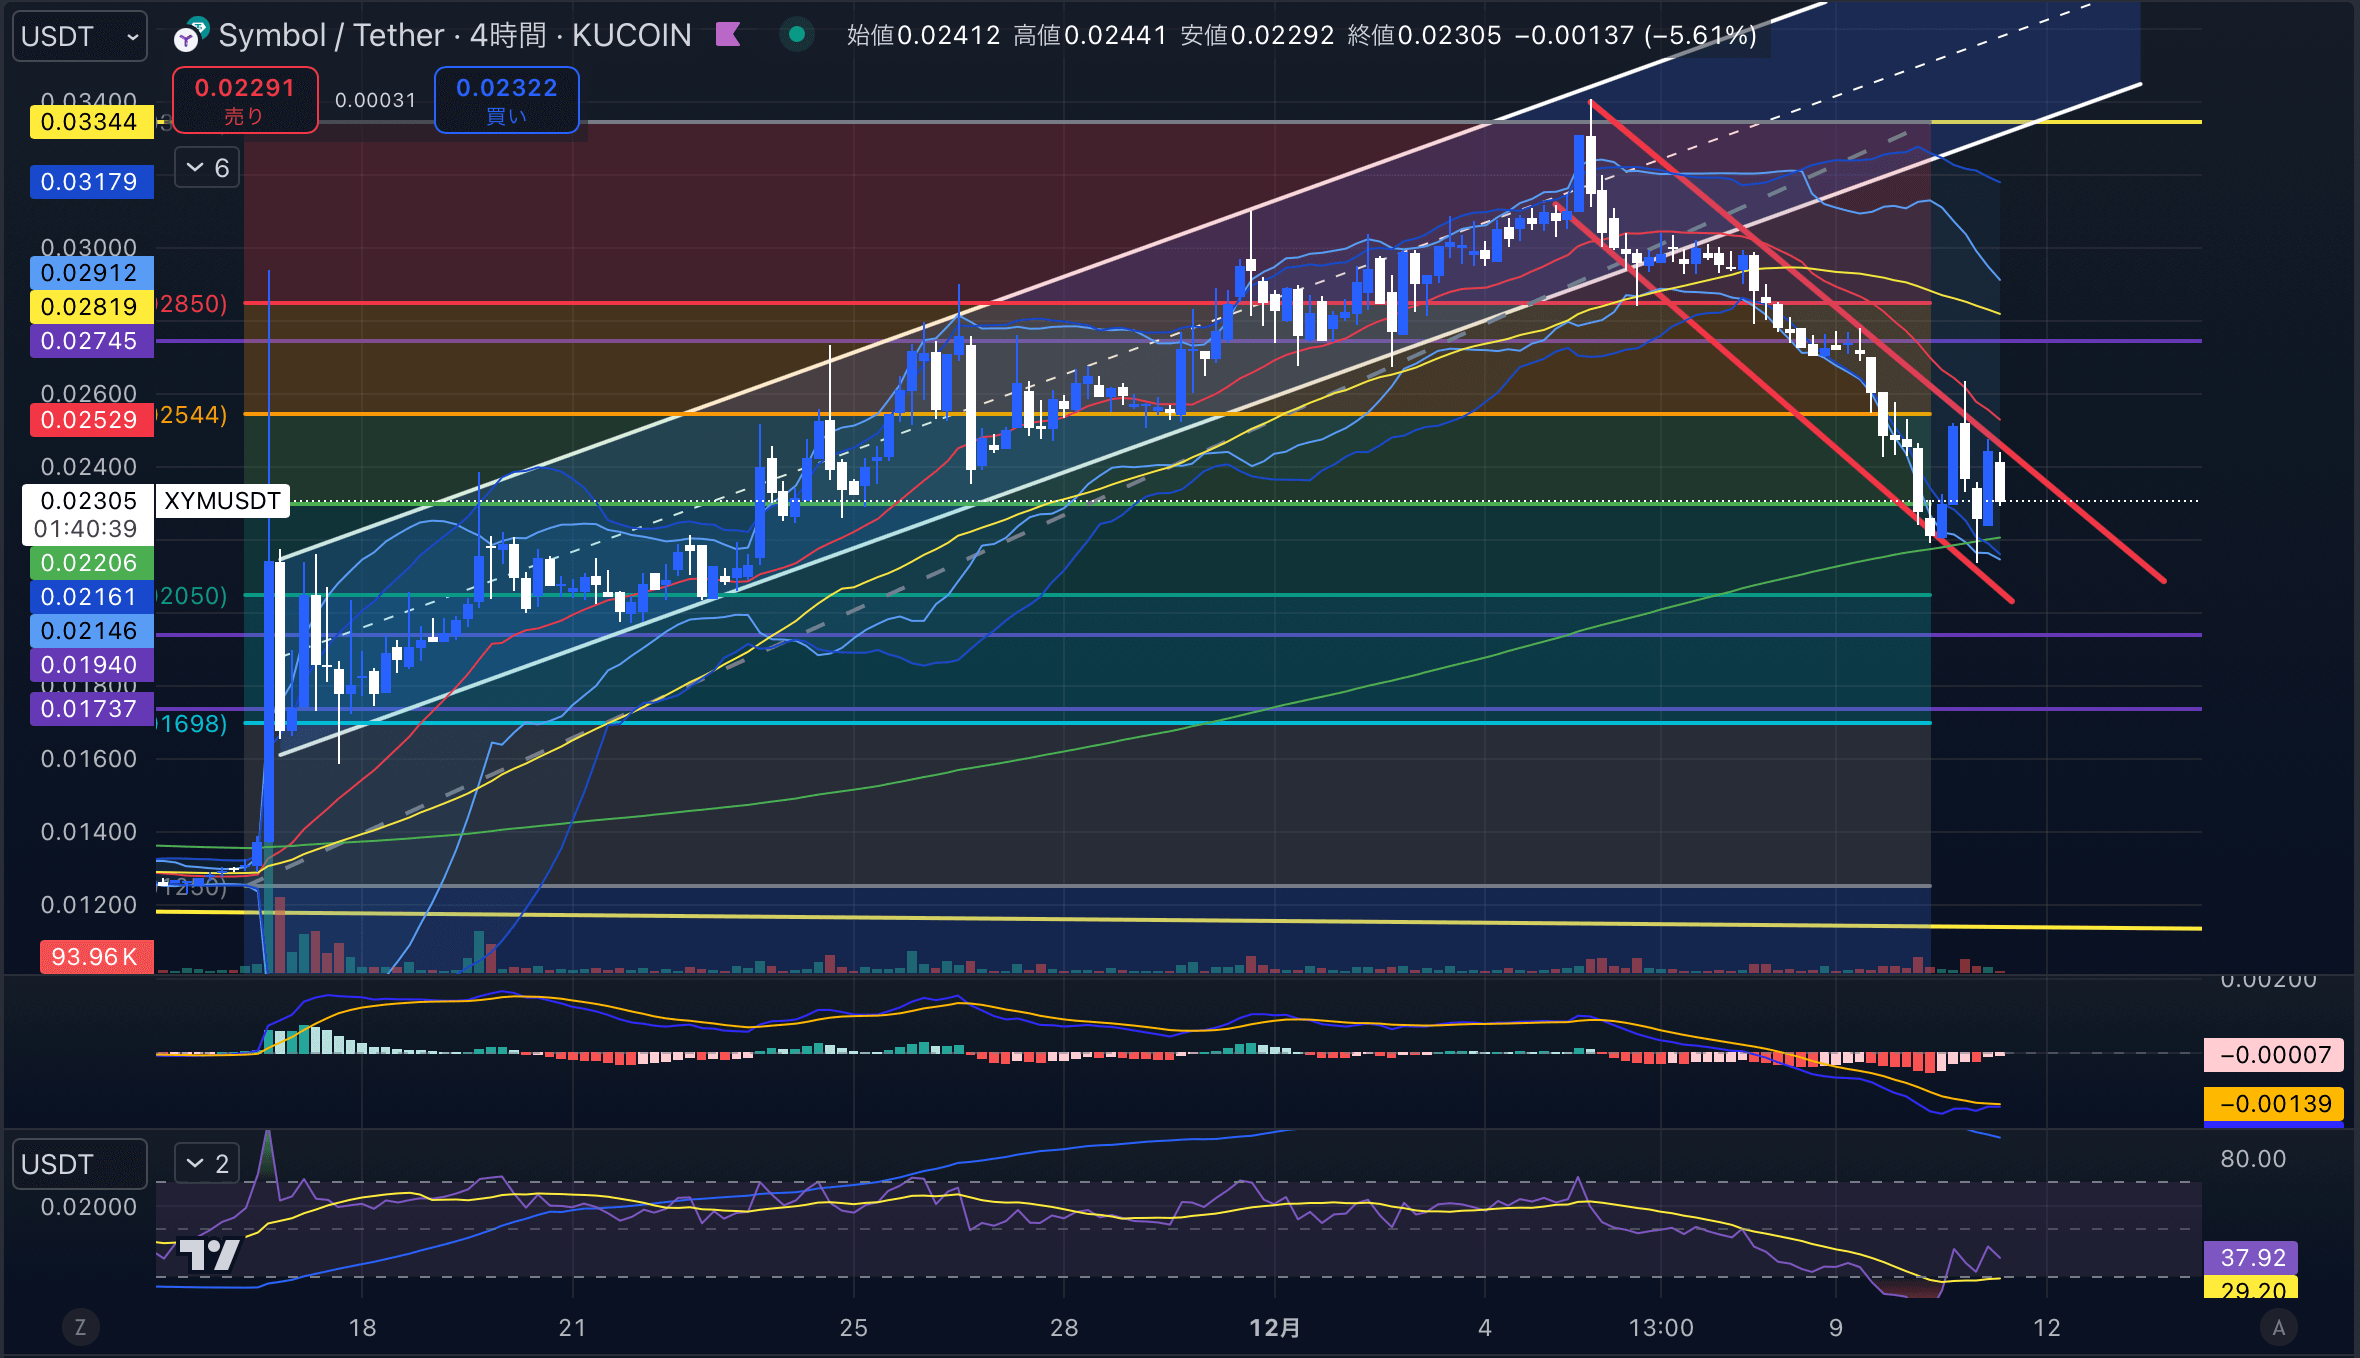The image size is (2360, 1358).
Task: Click the green market status dot
Action: point(797,35)
